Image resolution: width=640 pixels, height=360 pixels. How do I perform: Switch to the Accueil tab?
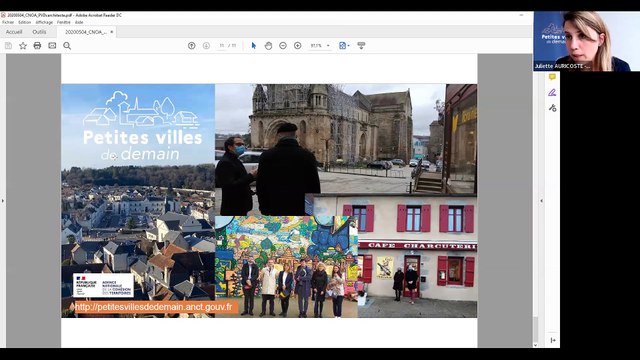(x=14, y=32)
